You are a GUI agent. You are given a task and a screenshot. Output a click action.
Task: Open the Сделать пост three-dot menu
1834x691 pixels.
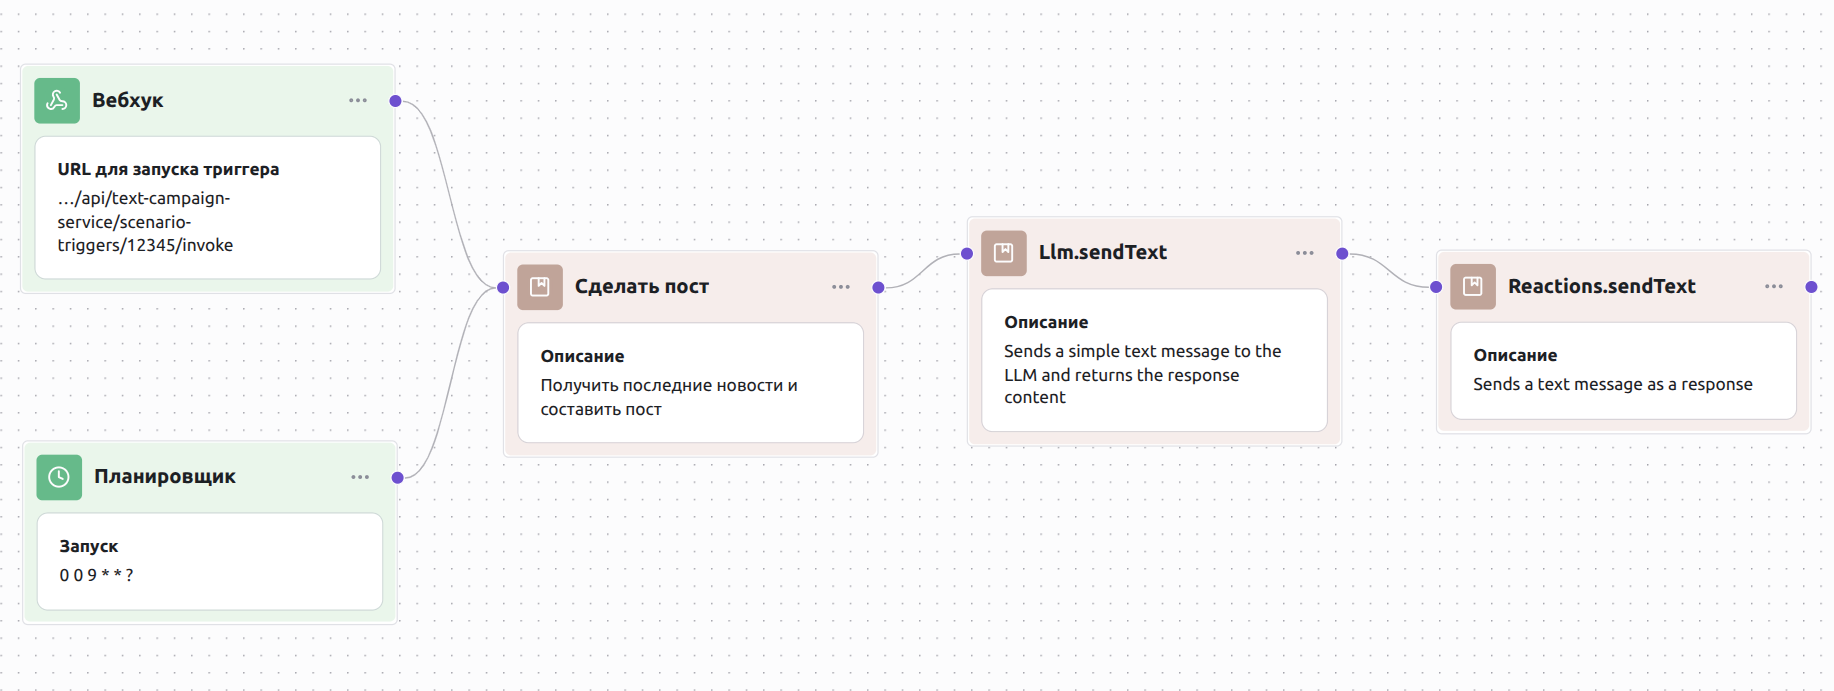841,287
